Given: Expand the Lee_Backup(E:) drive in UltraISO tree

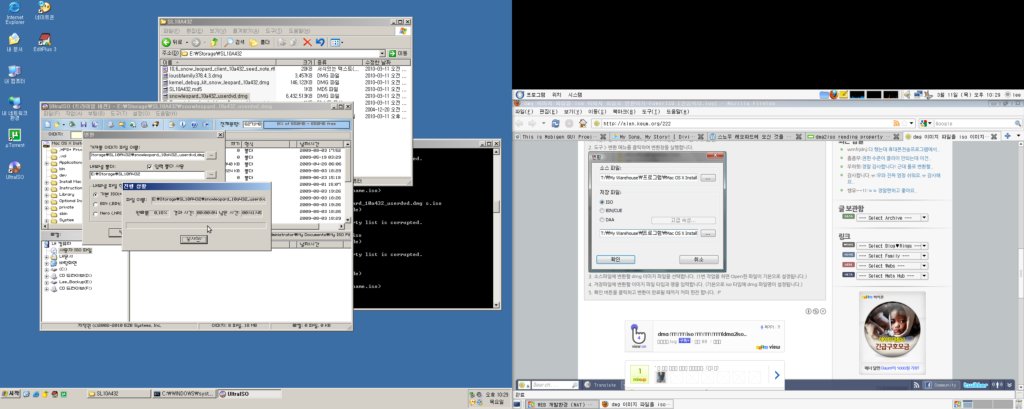Looking at the screenshot, I should click(x=47, y=282).
